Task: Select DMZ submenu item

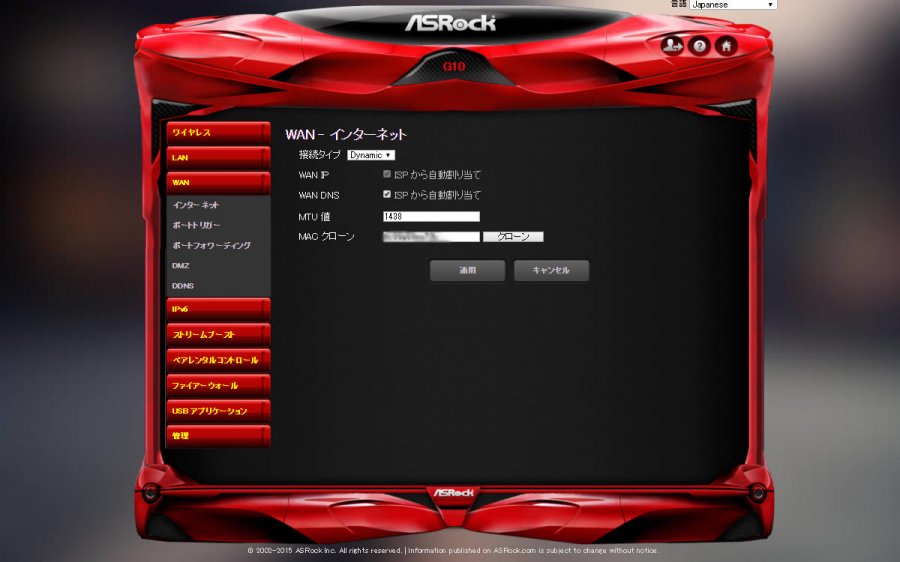Action: click(180, 266)
